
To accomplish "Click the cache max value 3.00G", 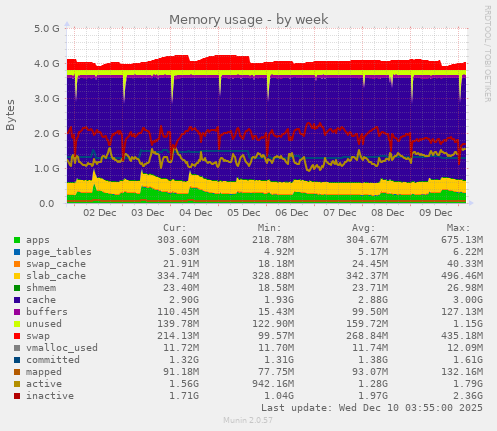I will click(x=468, y=300).
